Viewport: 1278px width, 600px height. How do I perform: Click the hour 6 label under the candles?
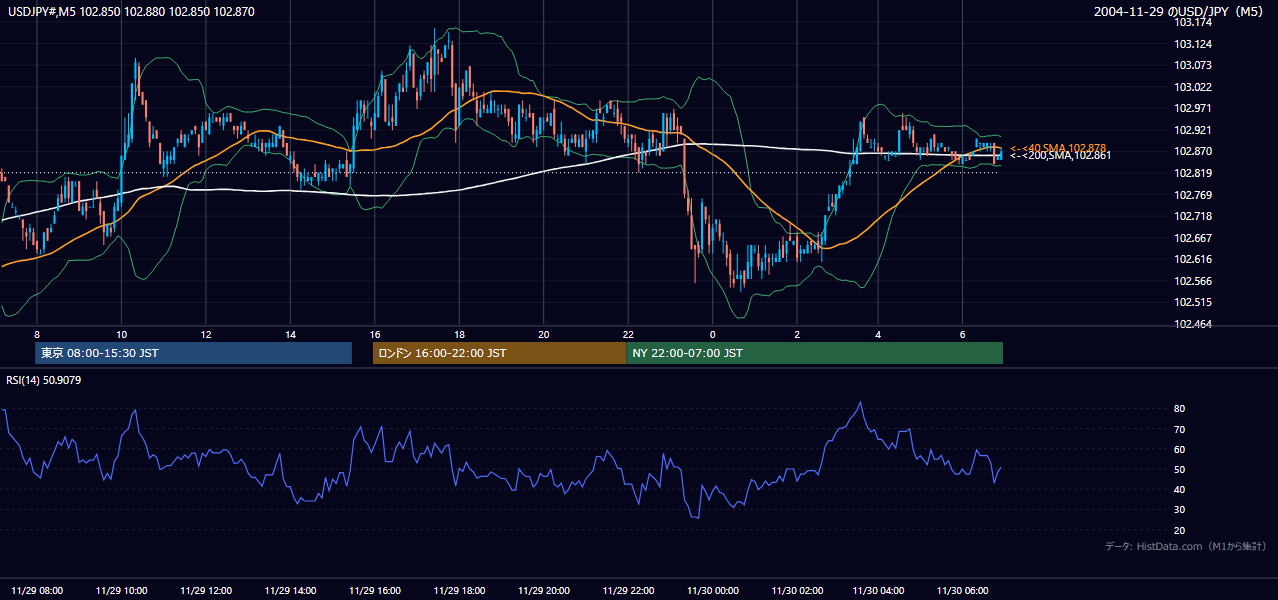(962, 333)
